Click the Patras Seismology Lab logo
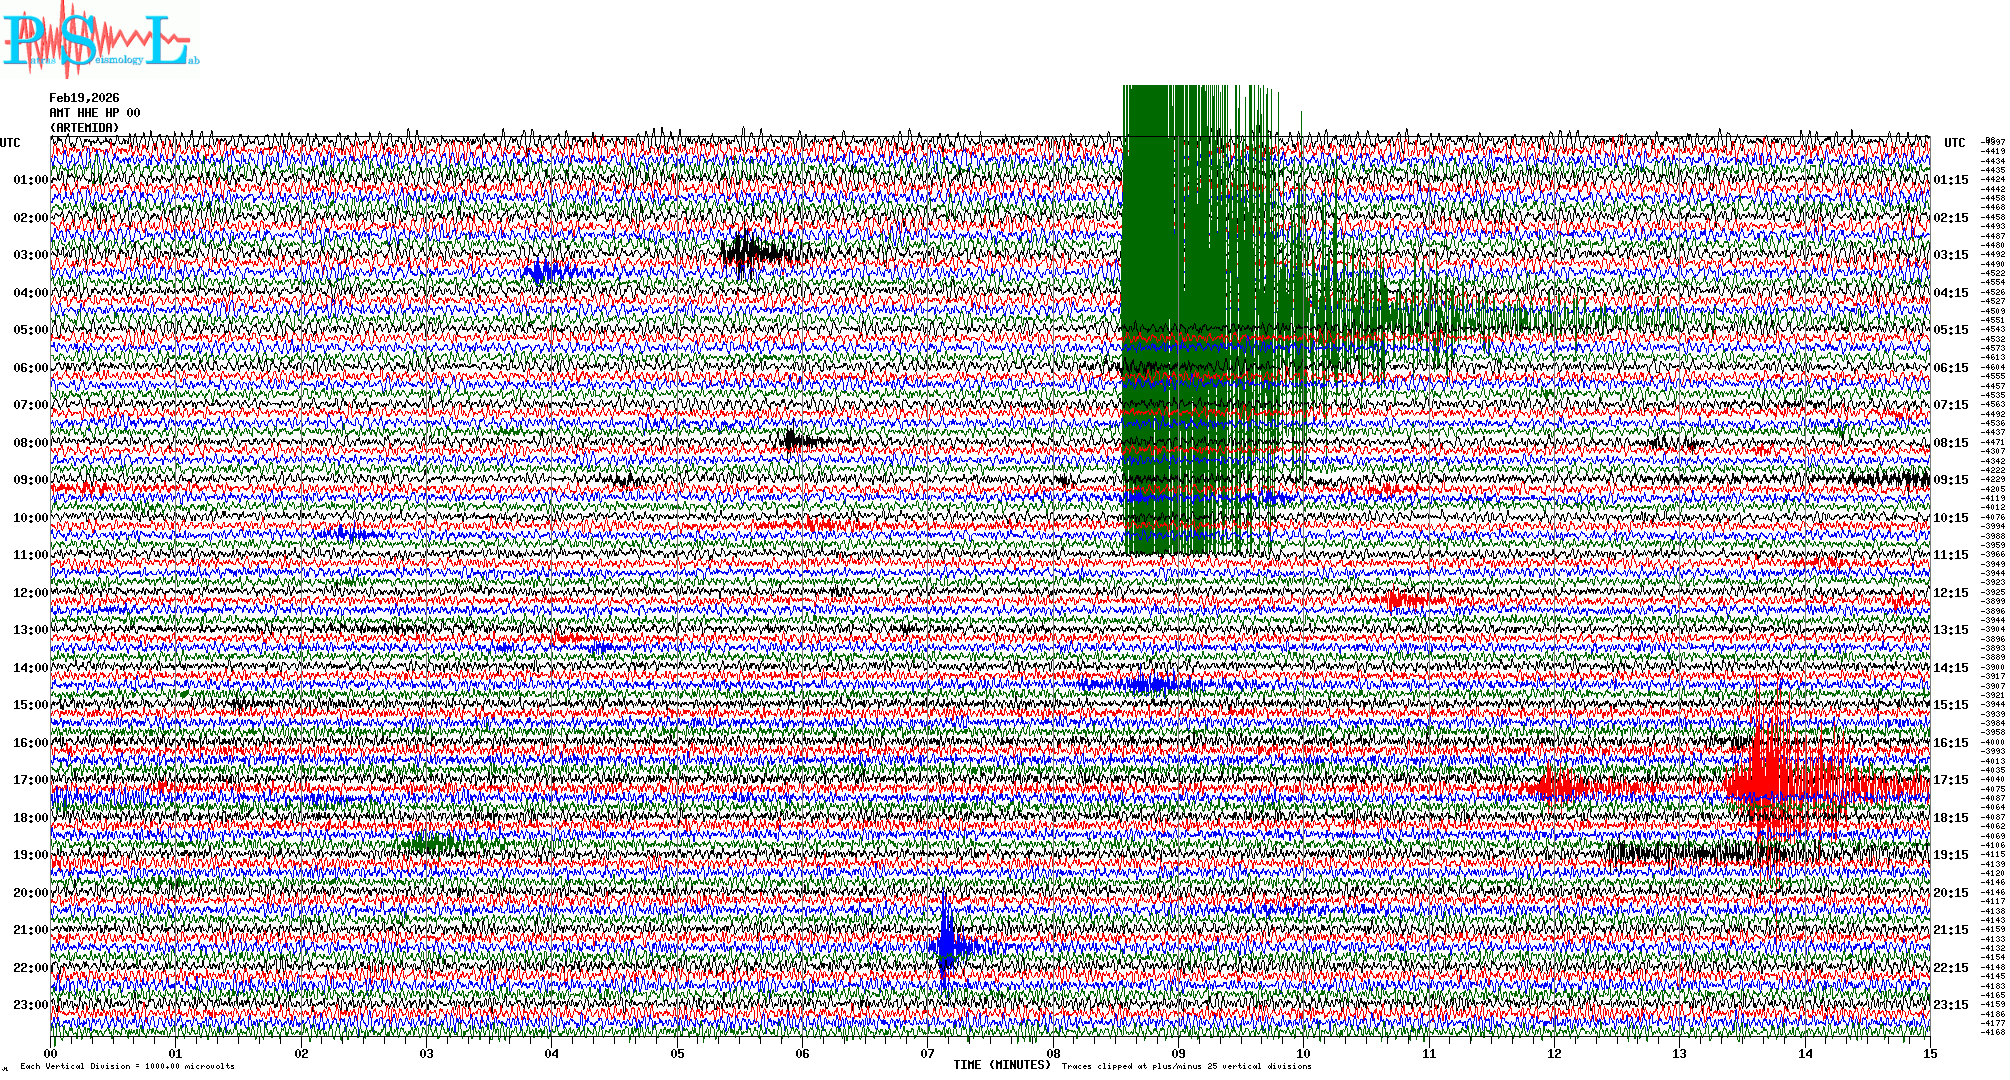Screen dimensions: 2010x1080 (100, 40)
